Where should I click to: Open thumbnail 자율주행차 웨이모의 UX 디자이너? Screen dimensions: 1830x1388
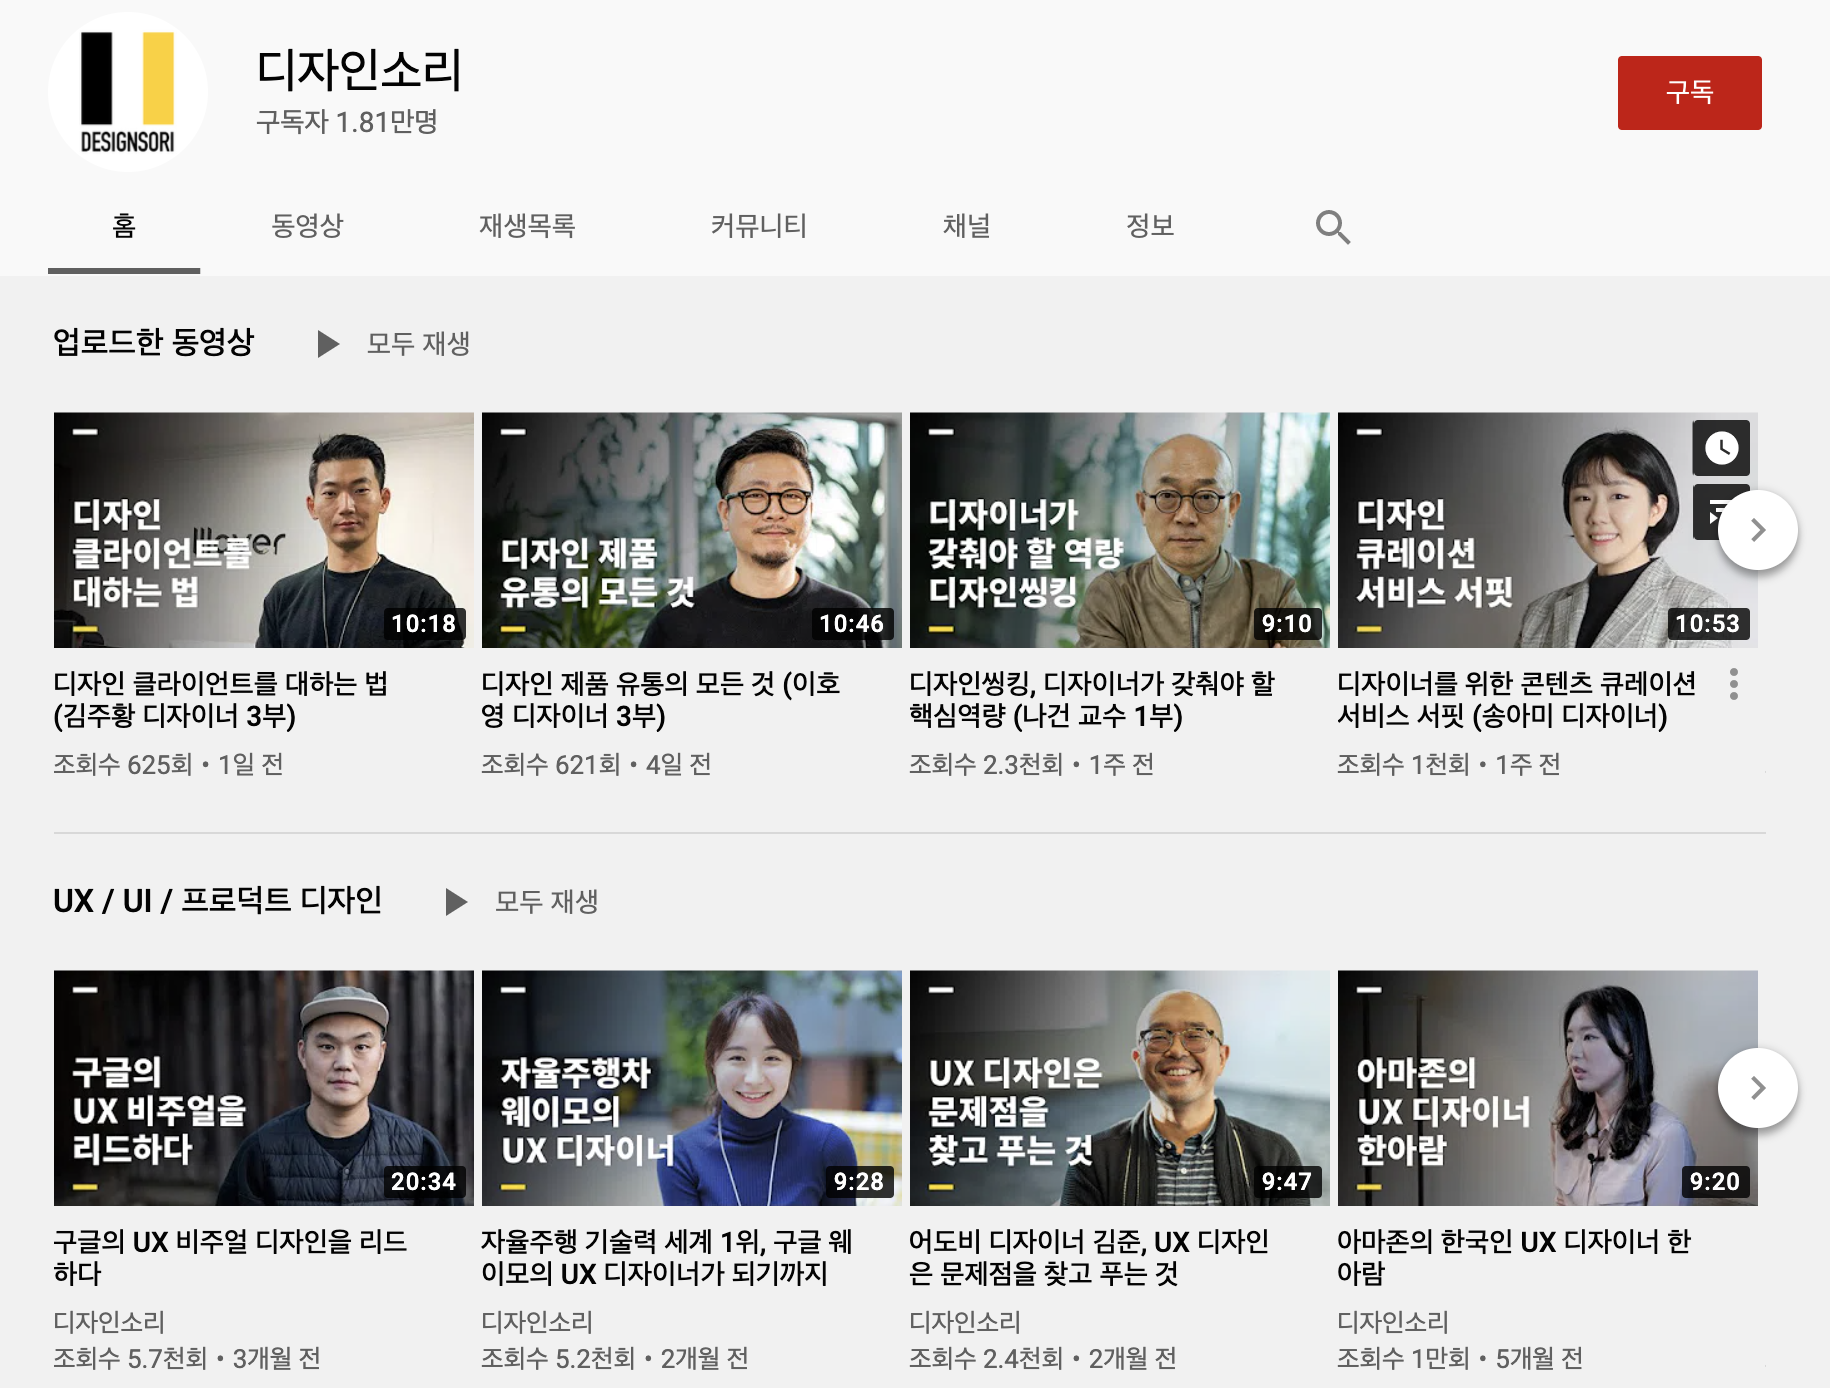[x=692, y=1088]
